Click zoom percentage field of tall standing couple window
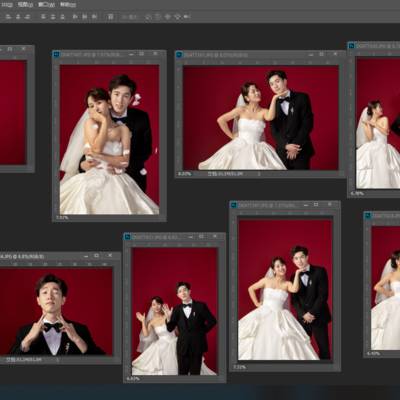This screenshot has height=400, width=400. point(239,367)
